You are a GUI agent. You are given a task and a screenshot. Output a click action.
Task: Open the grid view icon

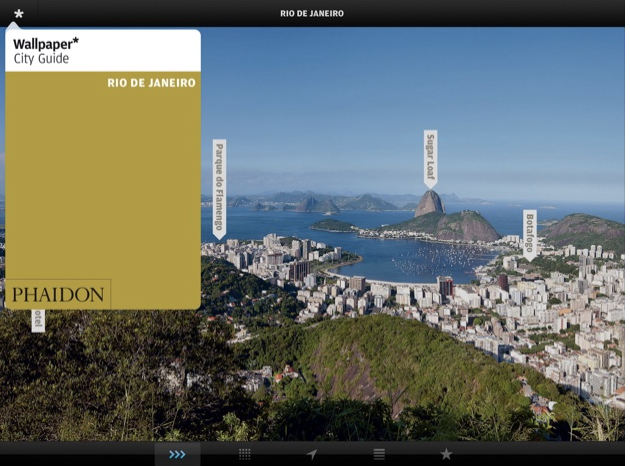(245, 454)
